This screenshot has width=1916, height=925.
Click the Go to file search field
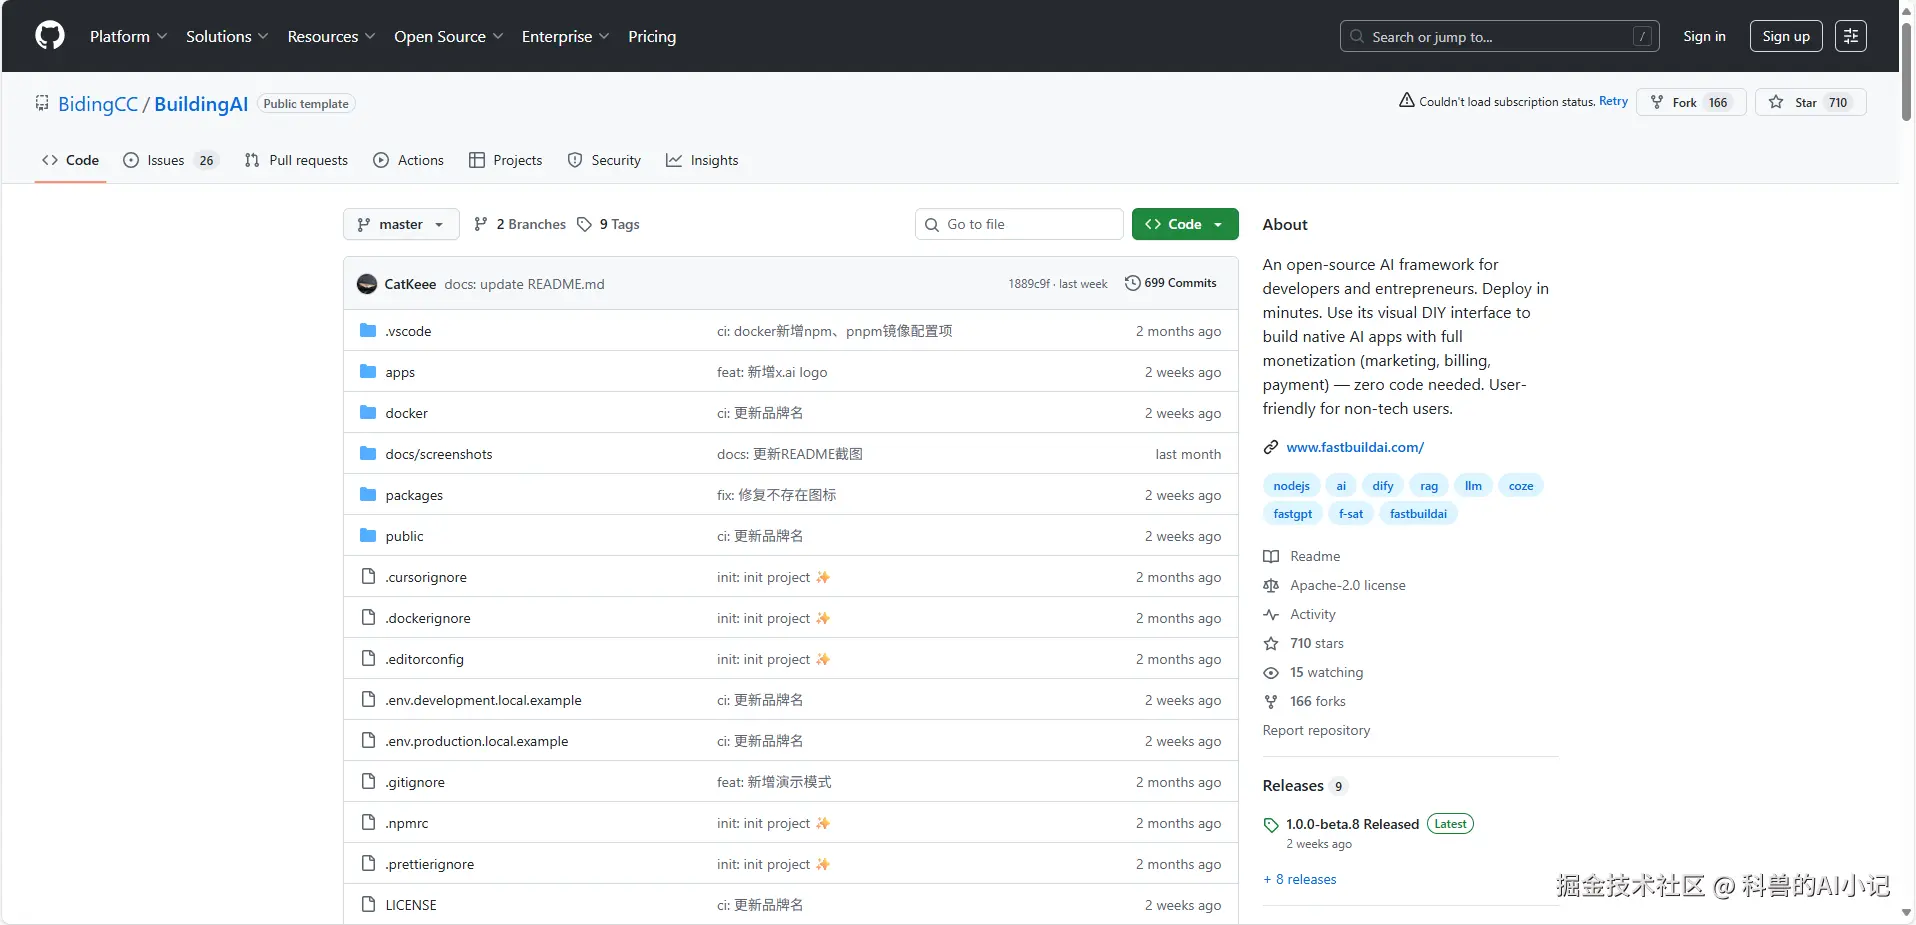click(1019, 224)
